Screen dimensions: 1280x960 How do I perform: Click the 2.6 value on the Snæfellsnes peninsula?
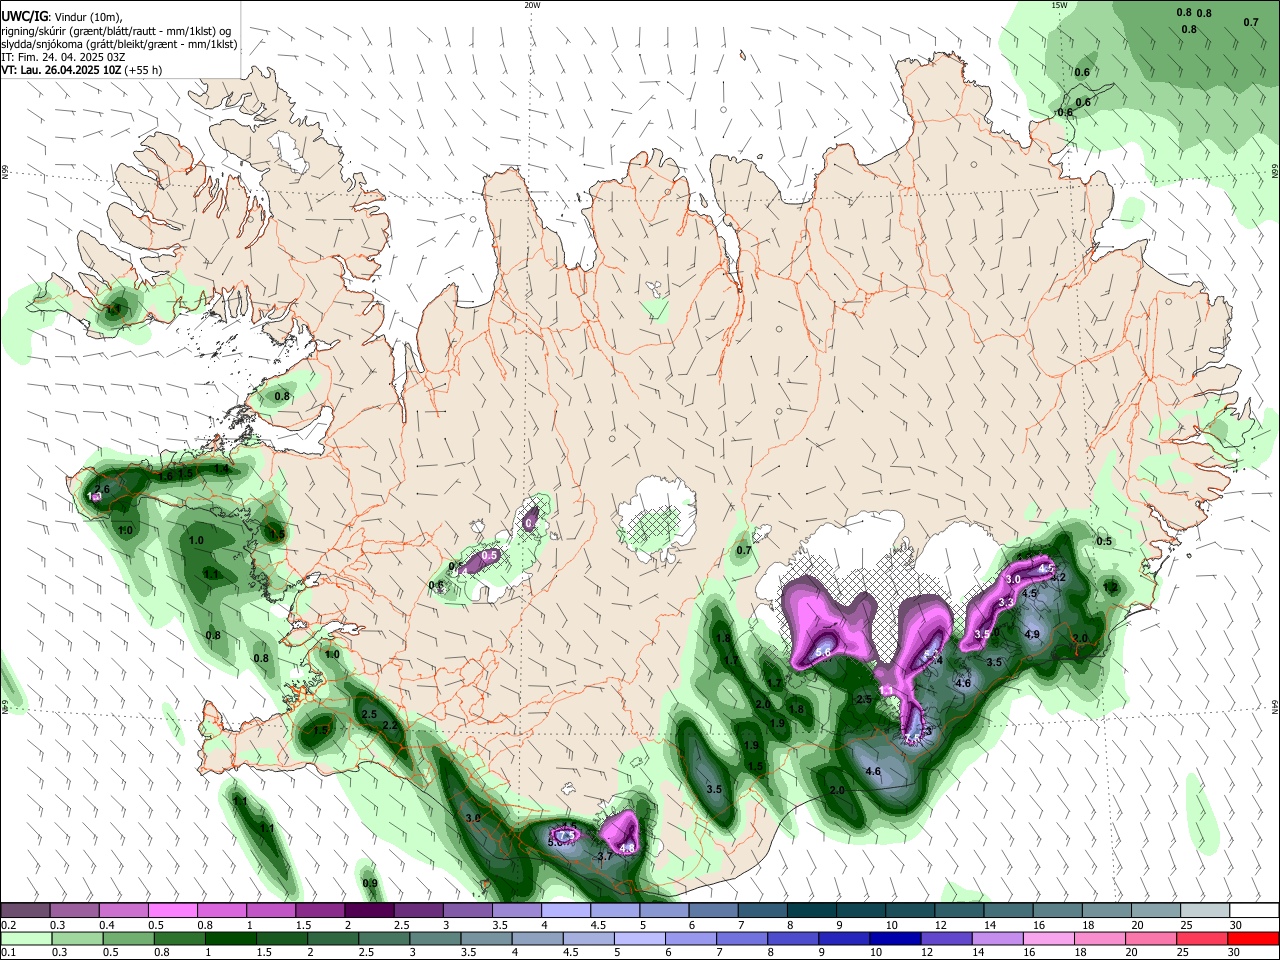coord(101,488)
